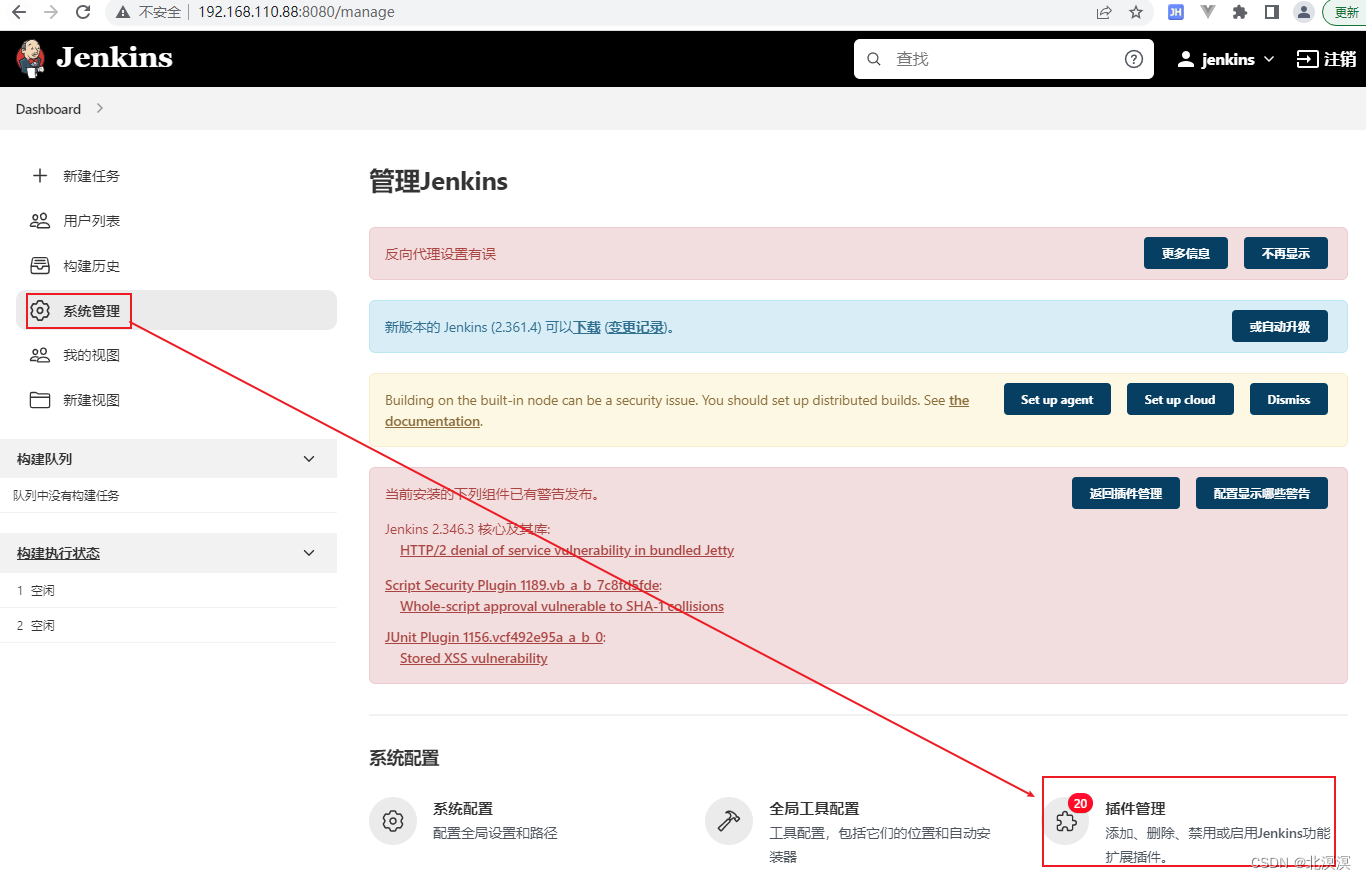Click the text 队列中没有构建任务
The height and width of the screenshot is (880, 1366).
66,496
